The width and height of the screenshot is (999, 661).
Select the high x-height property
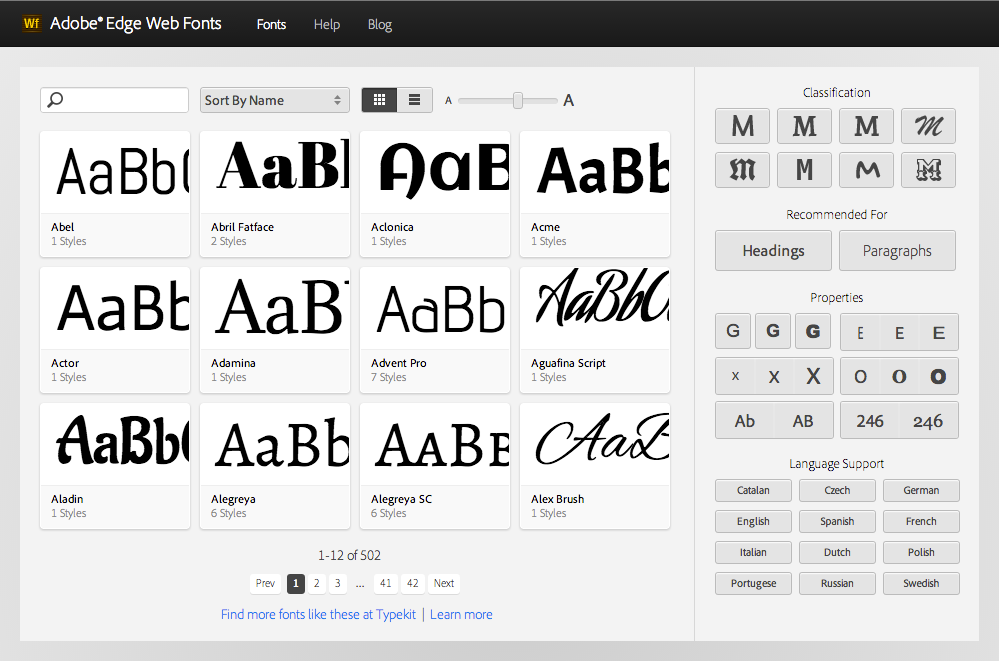[814, 376]
